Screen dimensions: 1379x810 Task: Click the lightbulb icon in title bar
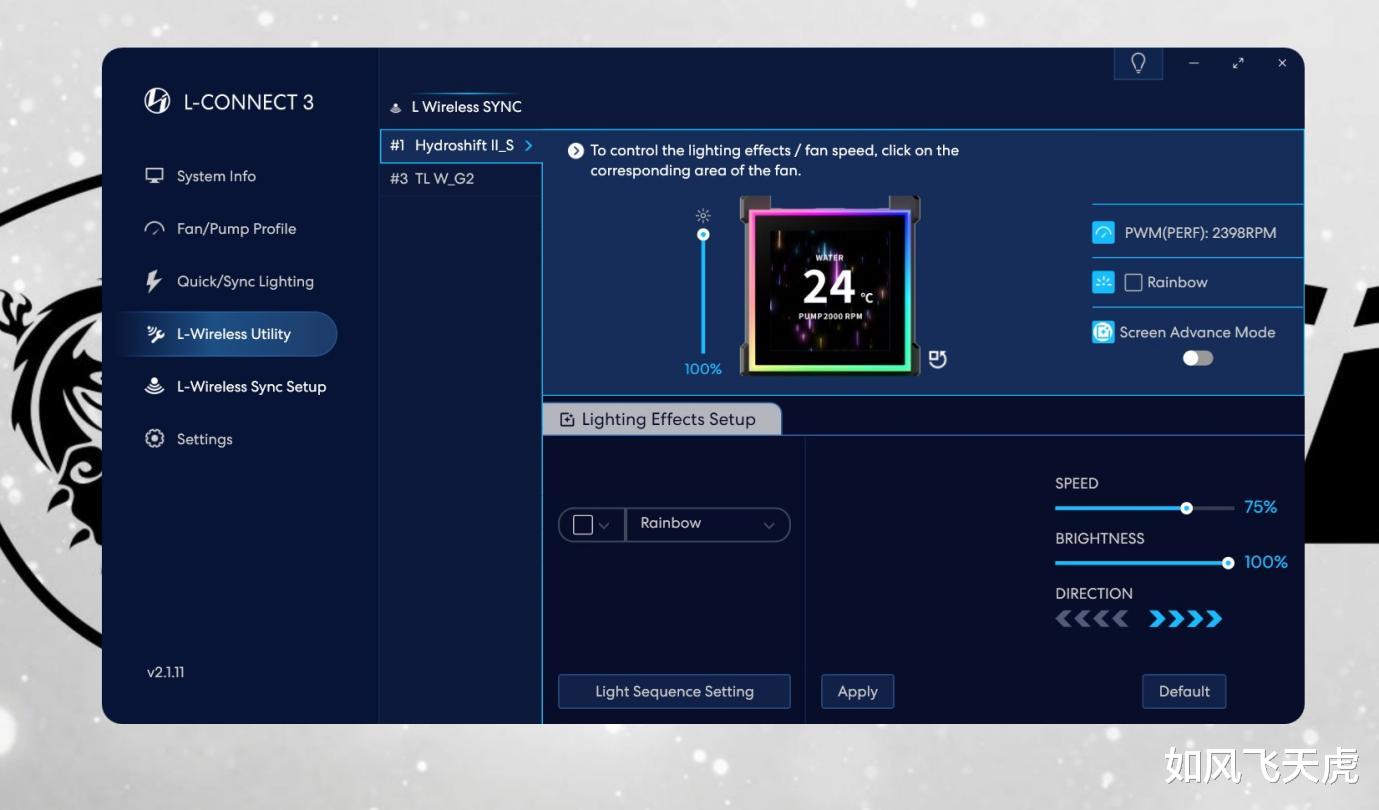(x=1138, y=63)
